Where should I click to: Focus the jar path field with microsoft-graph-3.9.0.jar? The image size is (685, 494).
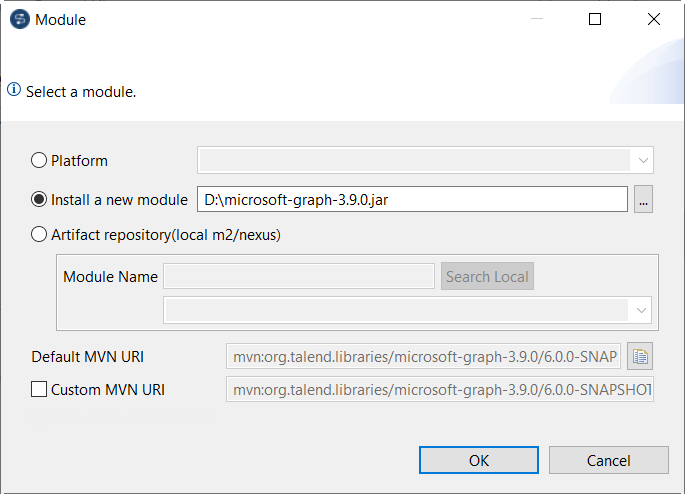pos(412,199)
